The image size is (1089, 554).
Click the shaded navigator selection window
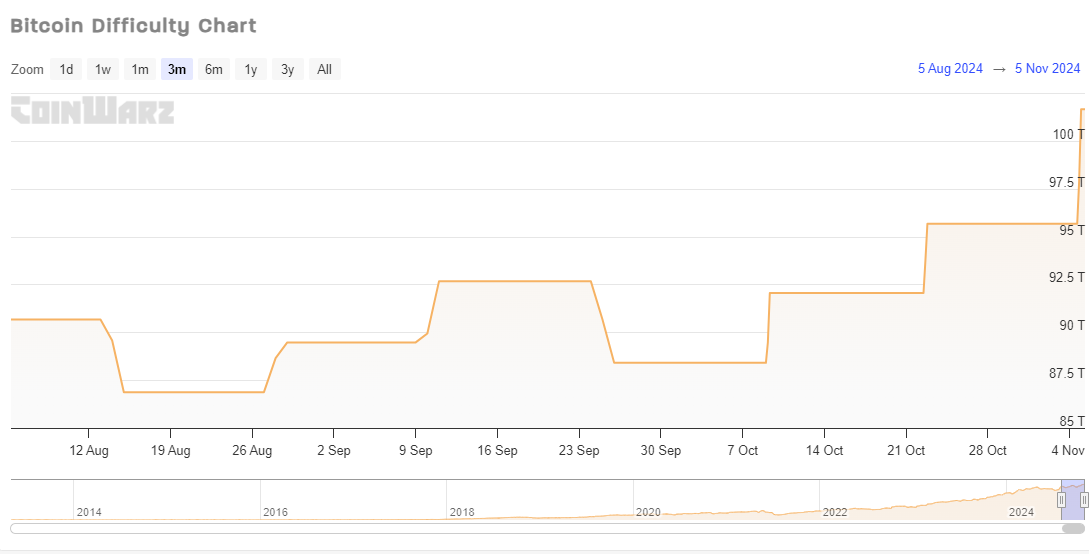pos(1073,492)
